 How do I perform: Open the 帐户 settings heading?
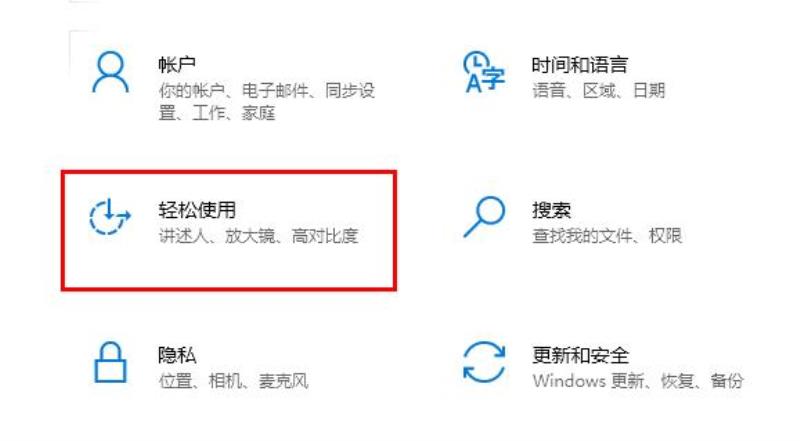click(x=177, y=65)
